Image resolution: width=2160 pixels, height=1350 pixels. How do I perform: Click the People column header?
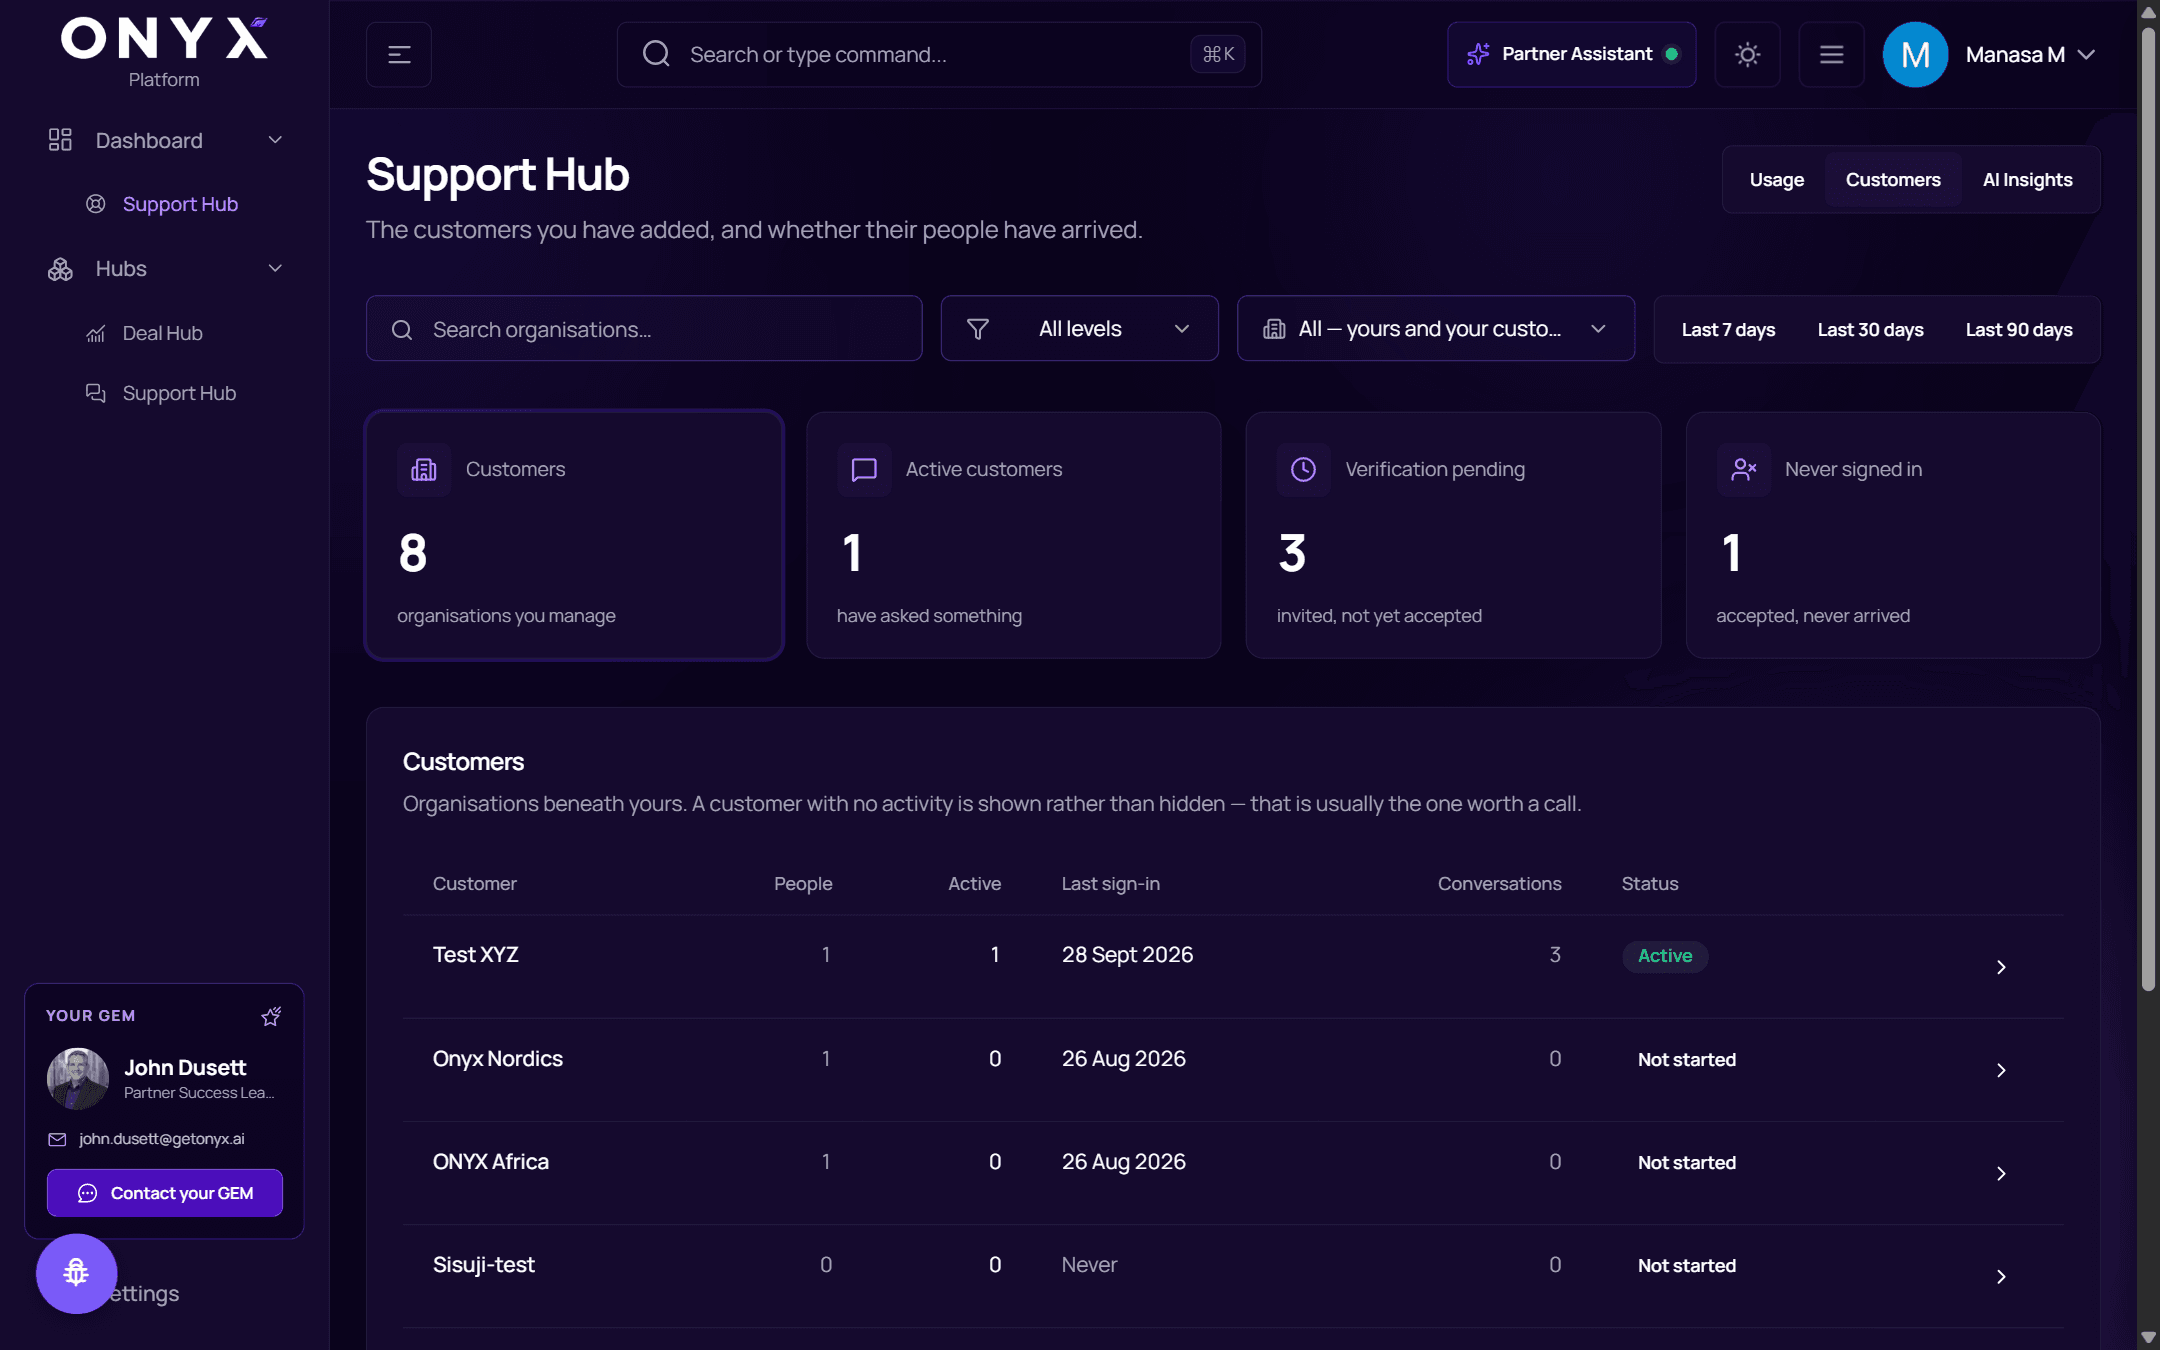[803, 884]
